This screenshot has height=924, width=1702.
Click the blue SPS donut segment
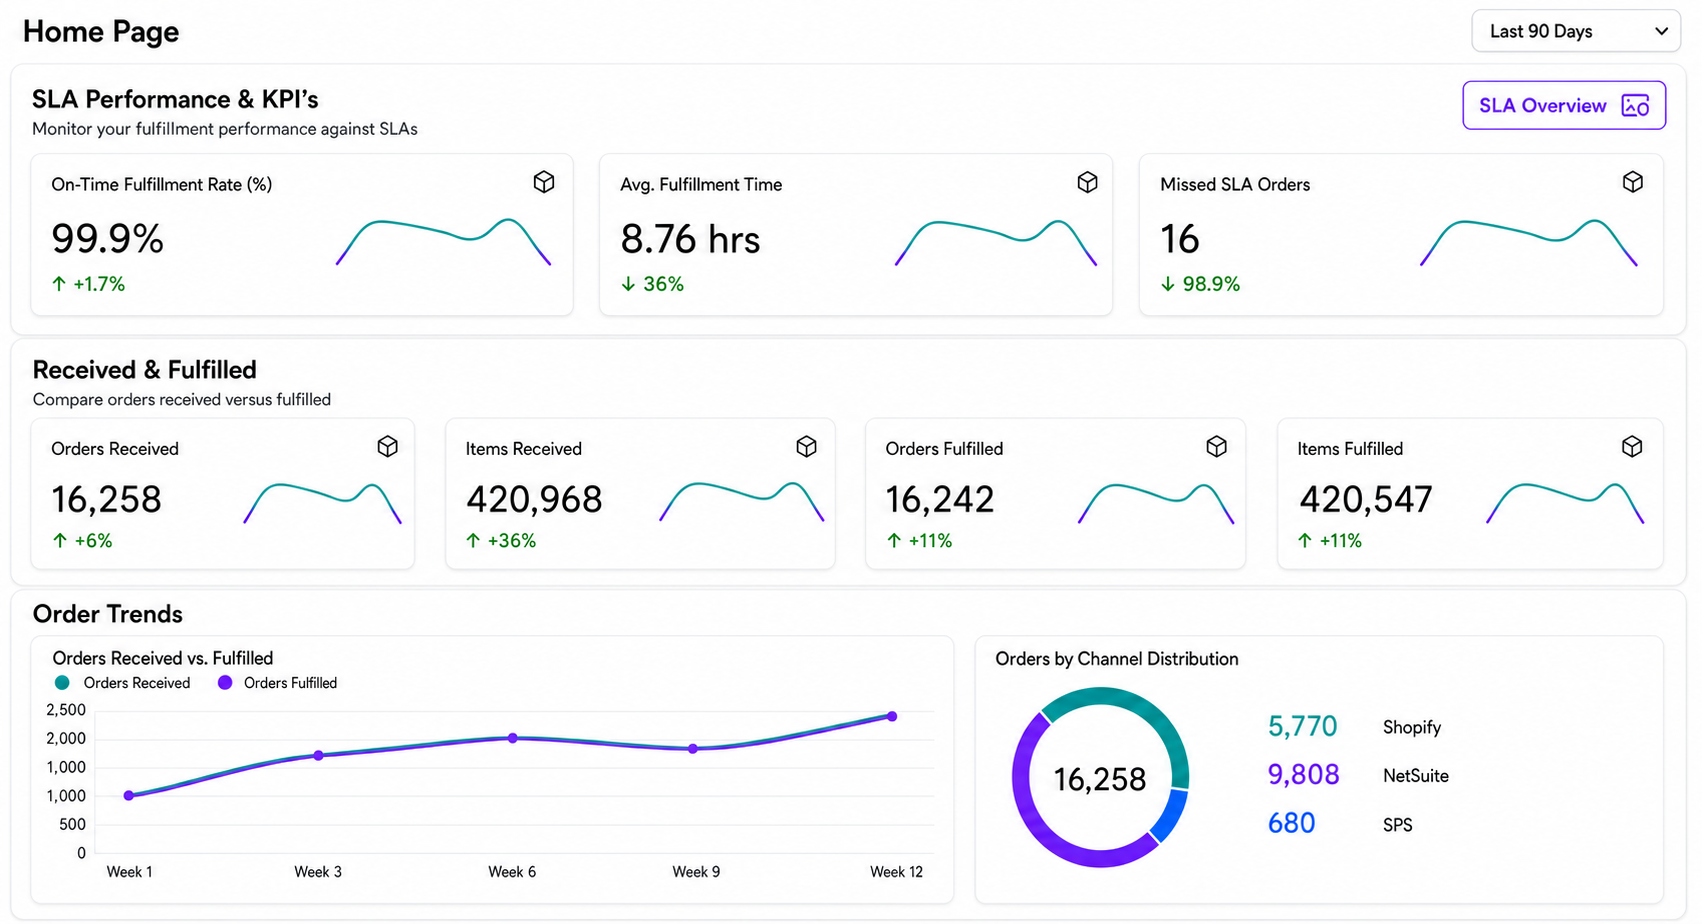tap(1170, 815)
